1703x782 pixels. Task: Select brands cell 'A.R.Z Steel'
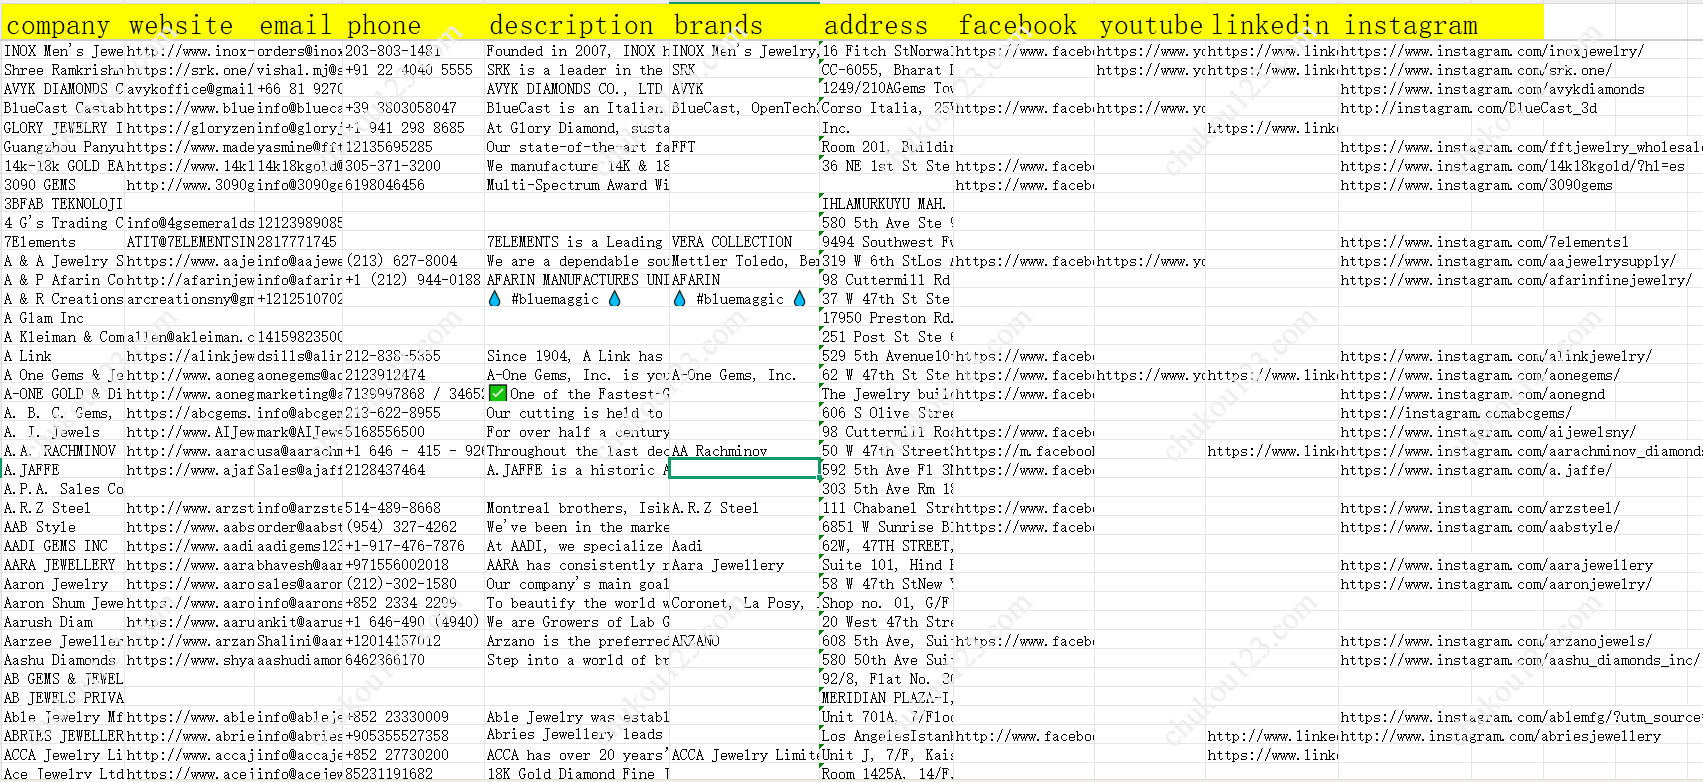745,508
